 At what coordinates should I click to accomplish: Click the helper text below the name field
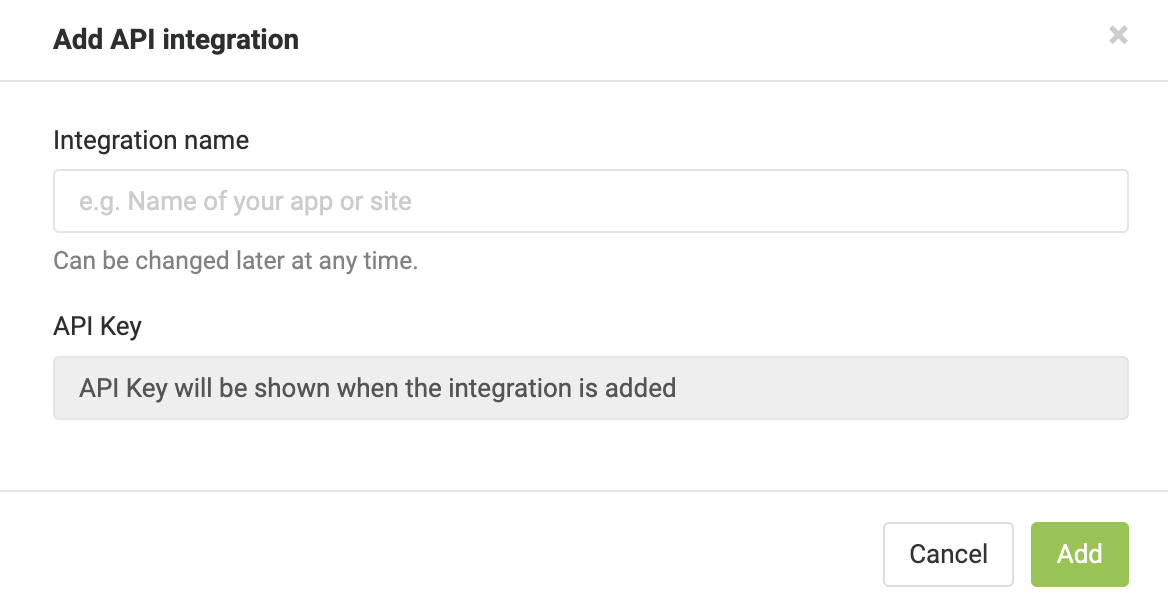235,261
